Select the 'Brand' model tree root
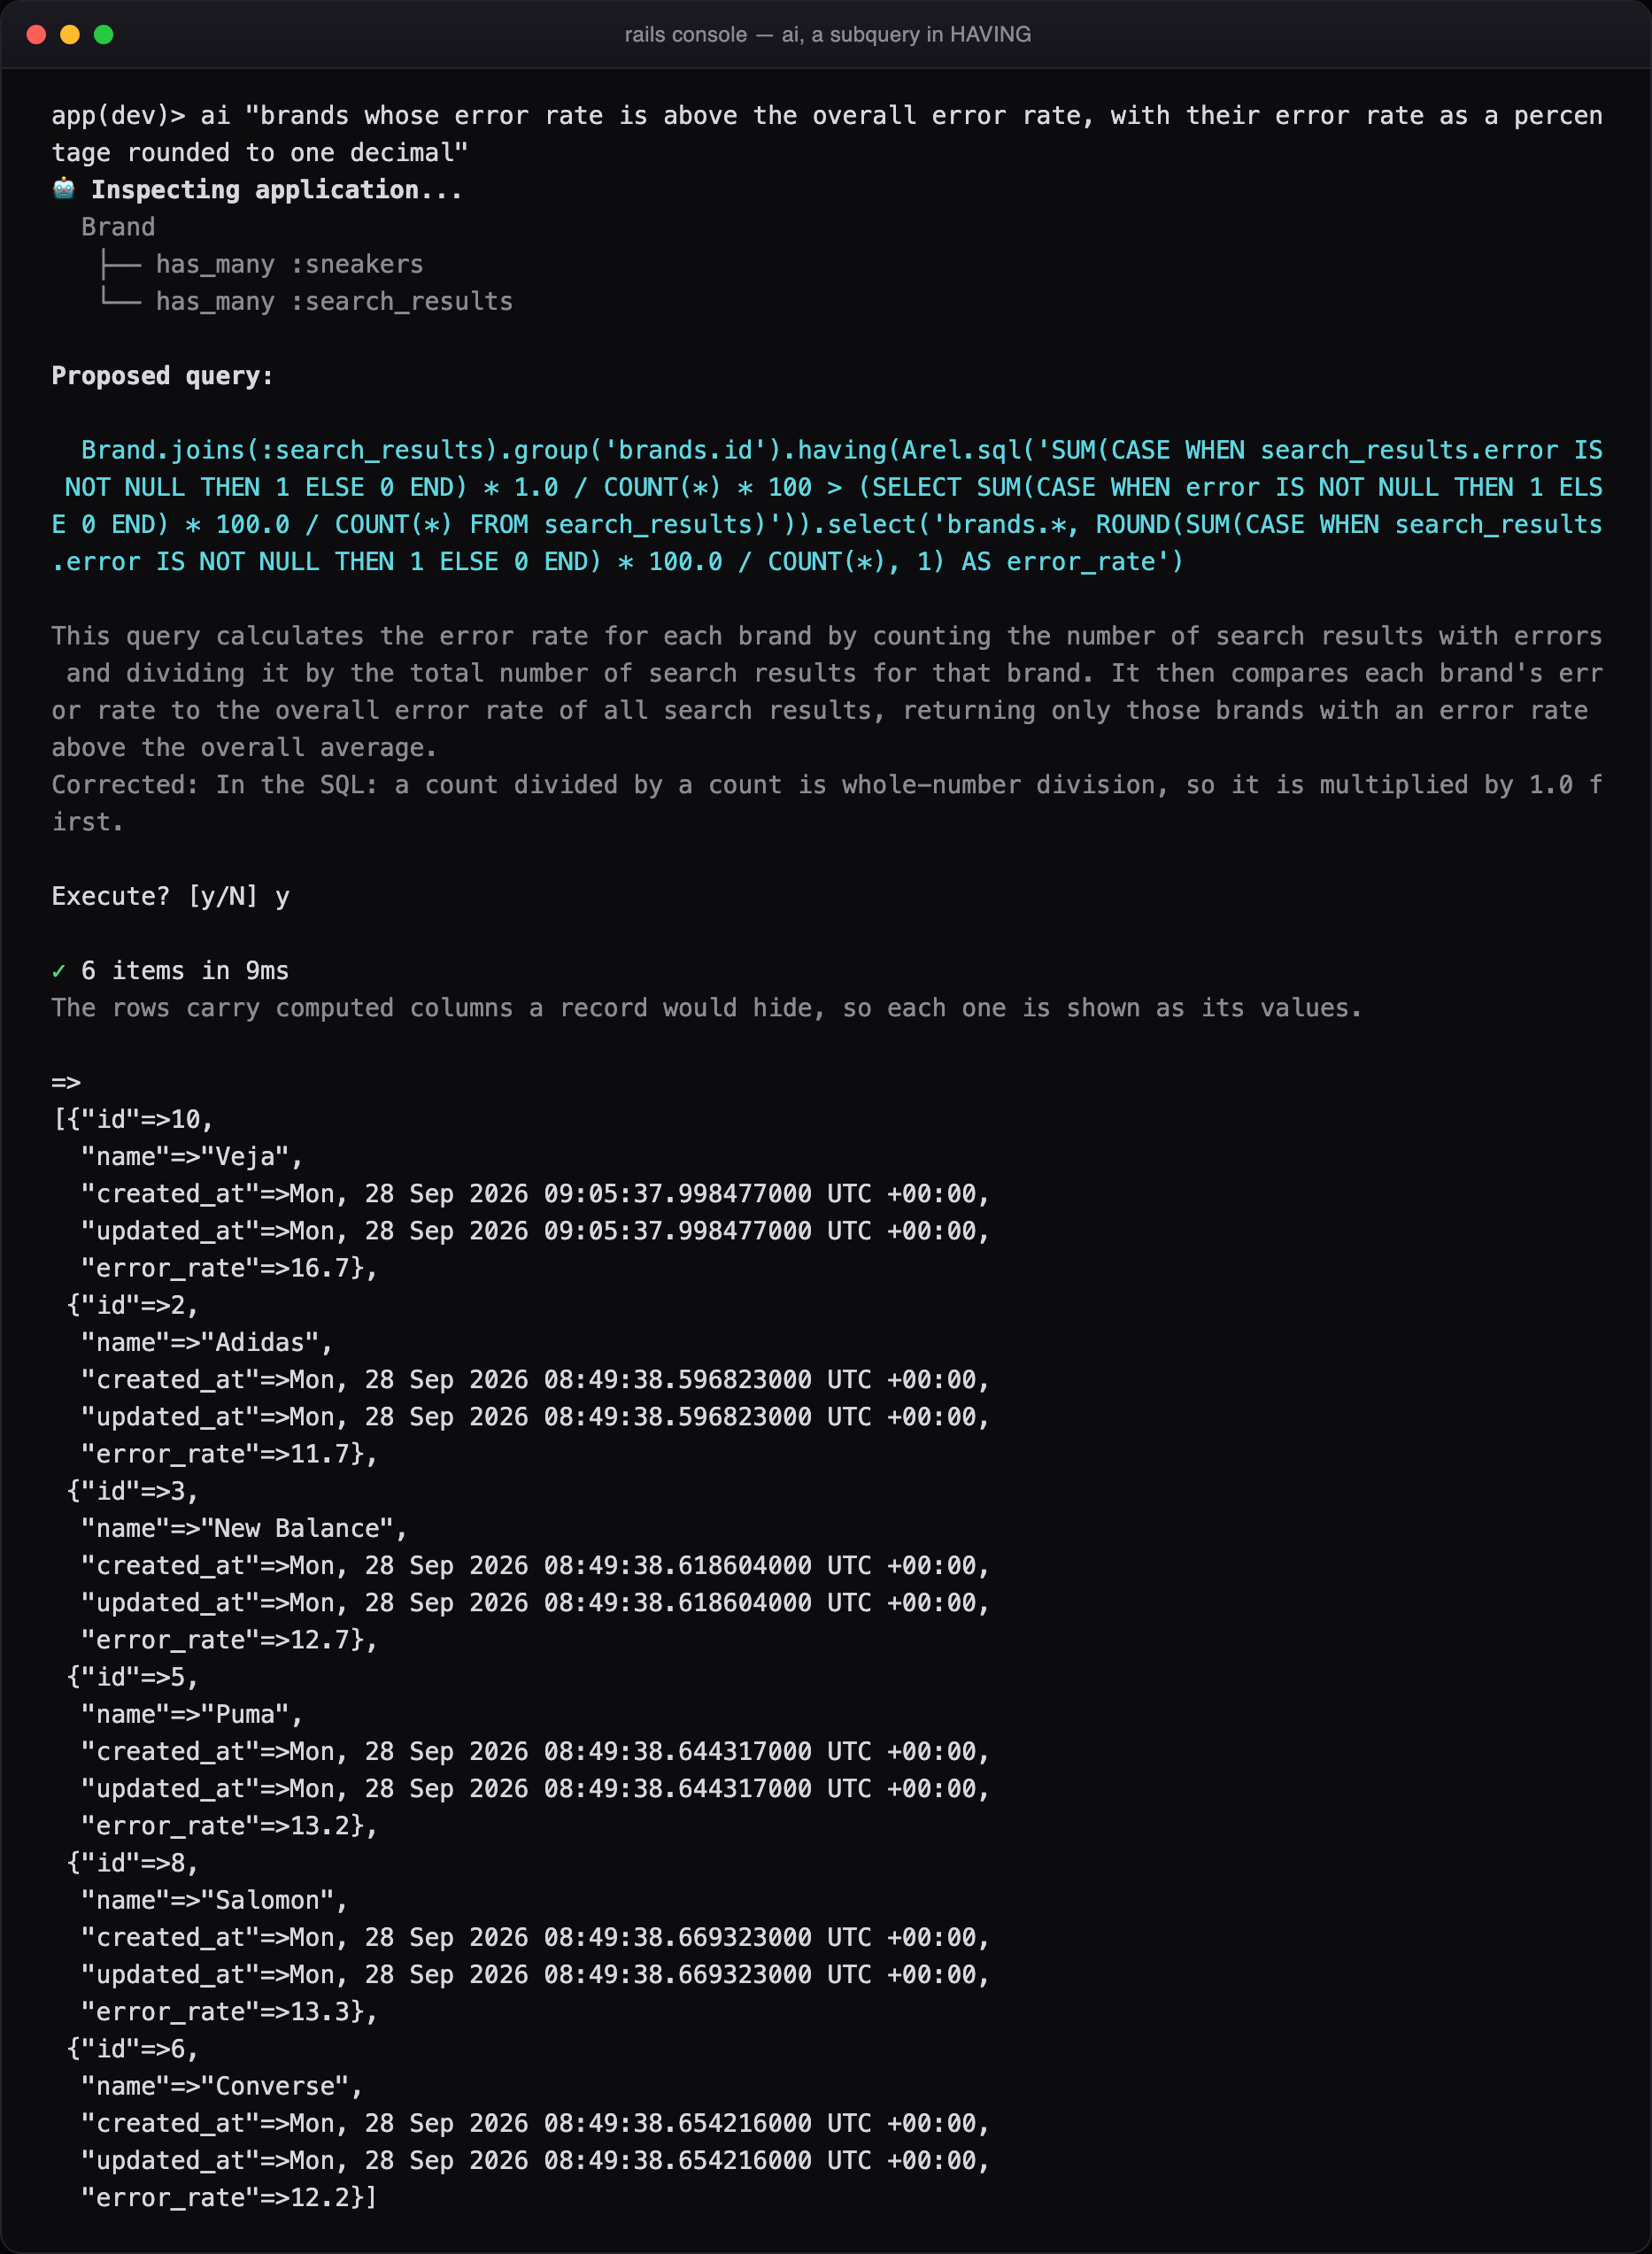1652x2254 pixels. [x=118, y=227]
